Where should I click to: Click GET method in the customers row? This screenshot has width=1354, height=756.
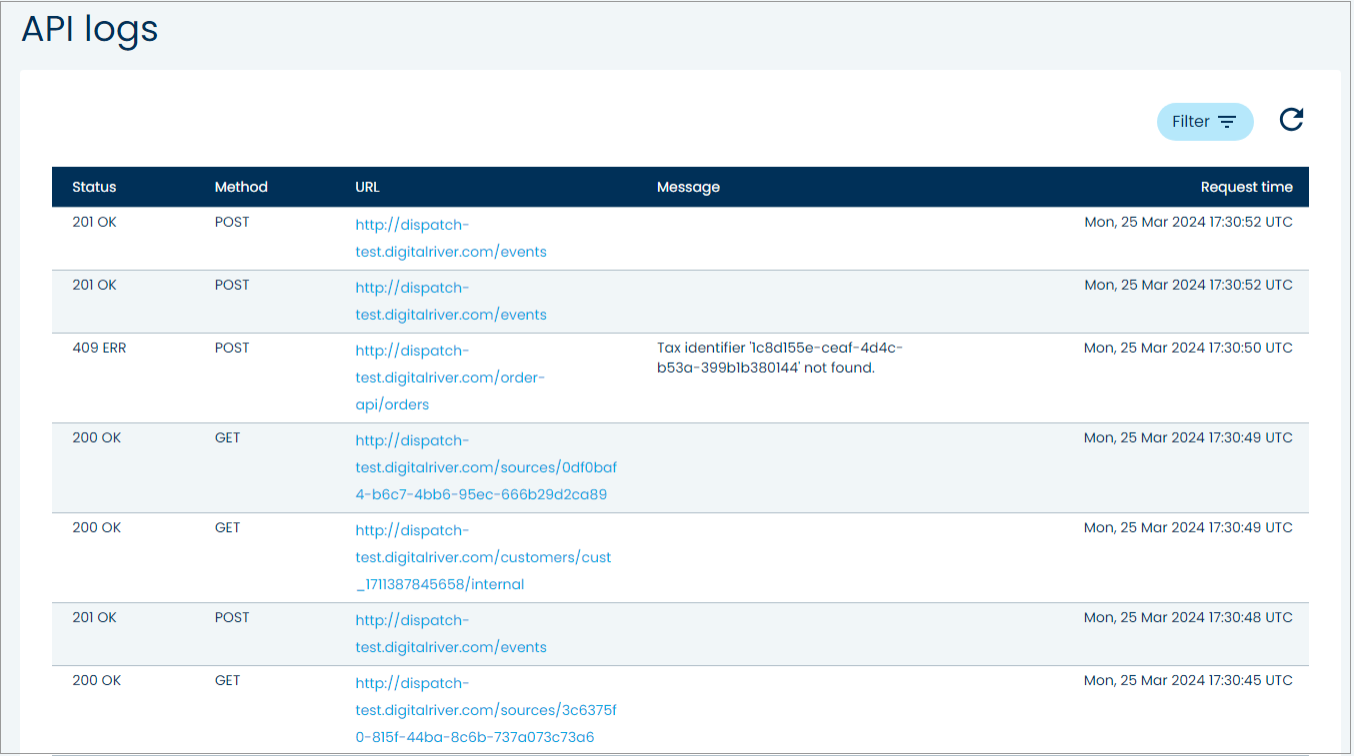[227, 528]
